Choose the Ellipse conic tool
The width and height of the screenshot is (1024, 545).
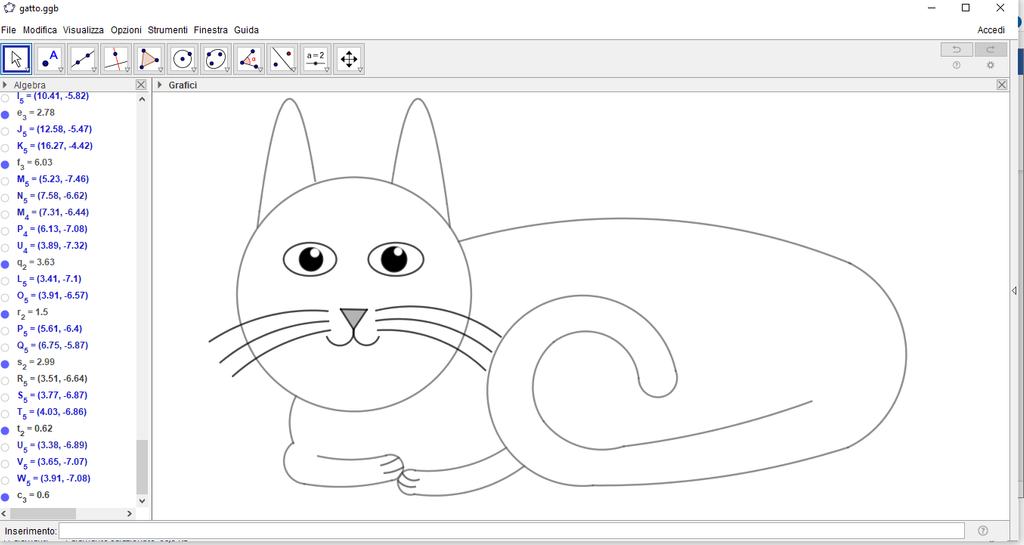pyautogui.click(x=216, y=59)
